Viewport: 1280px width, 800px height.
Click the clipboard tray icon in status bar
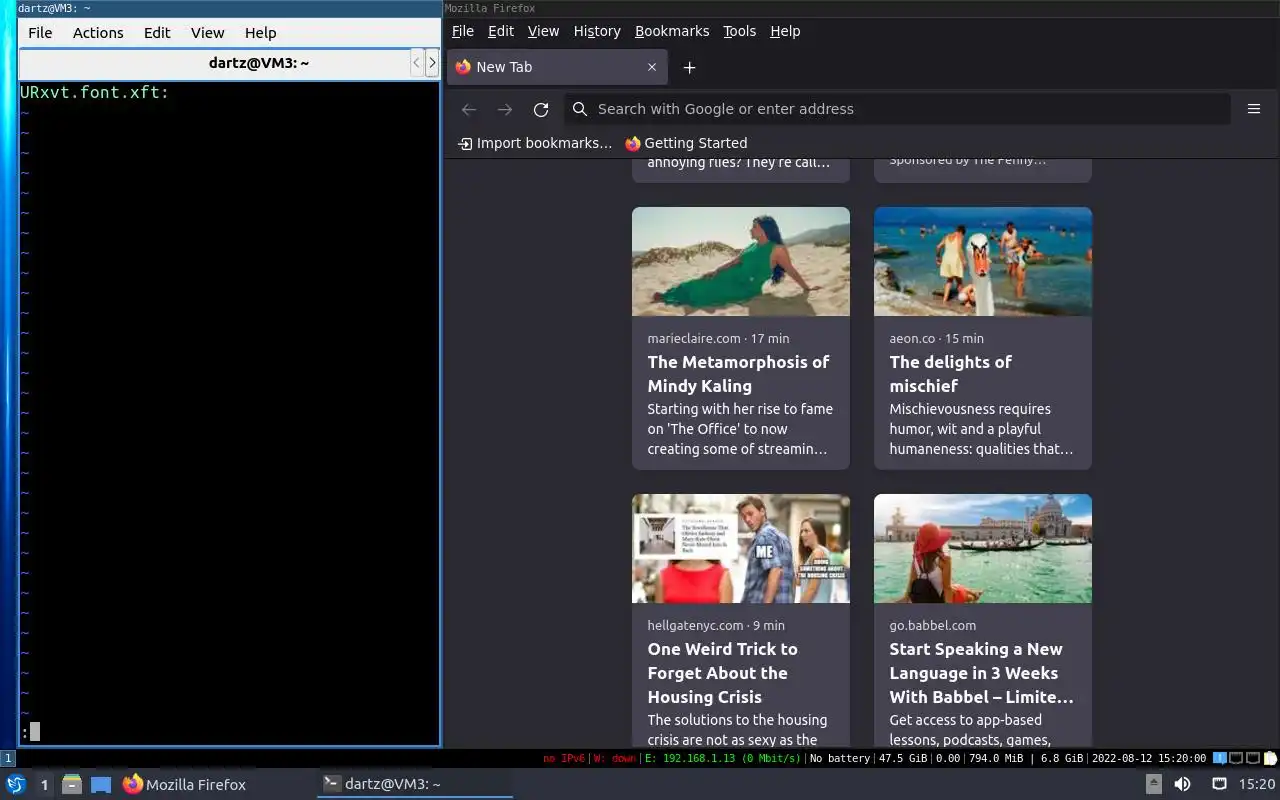pyautogui.click(x=1271, y=758)
